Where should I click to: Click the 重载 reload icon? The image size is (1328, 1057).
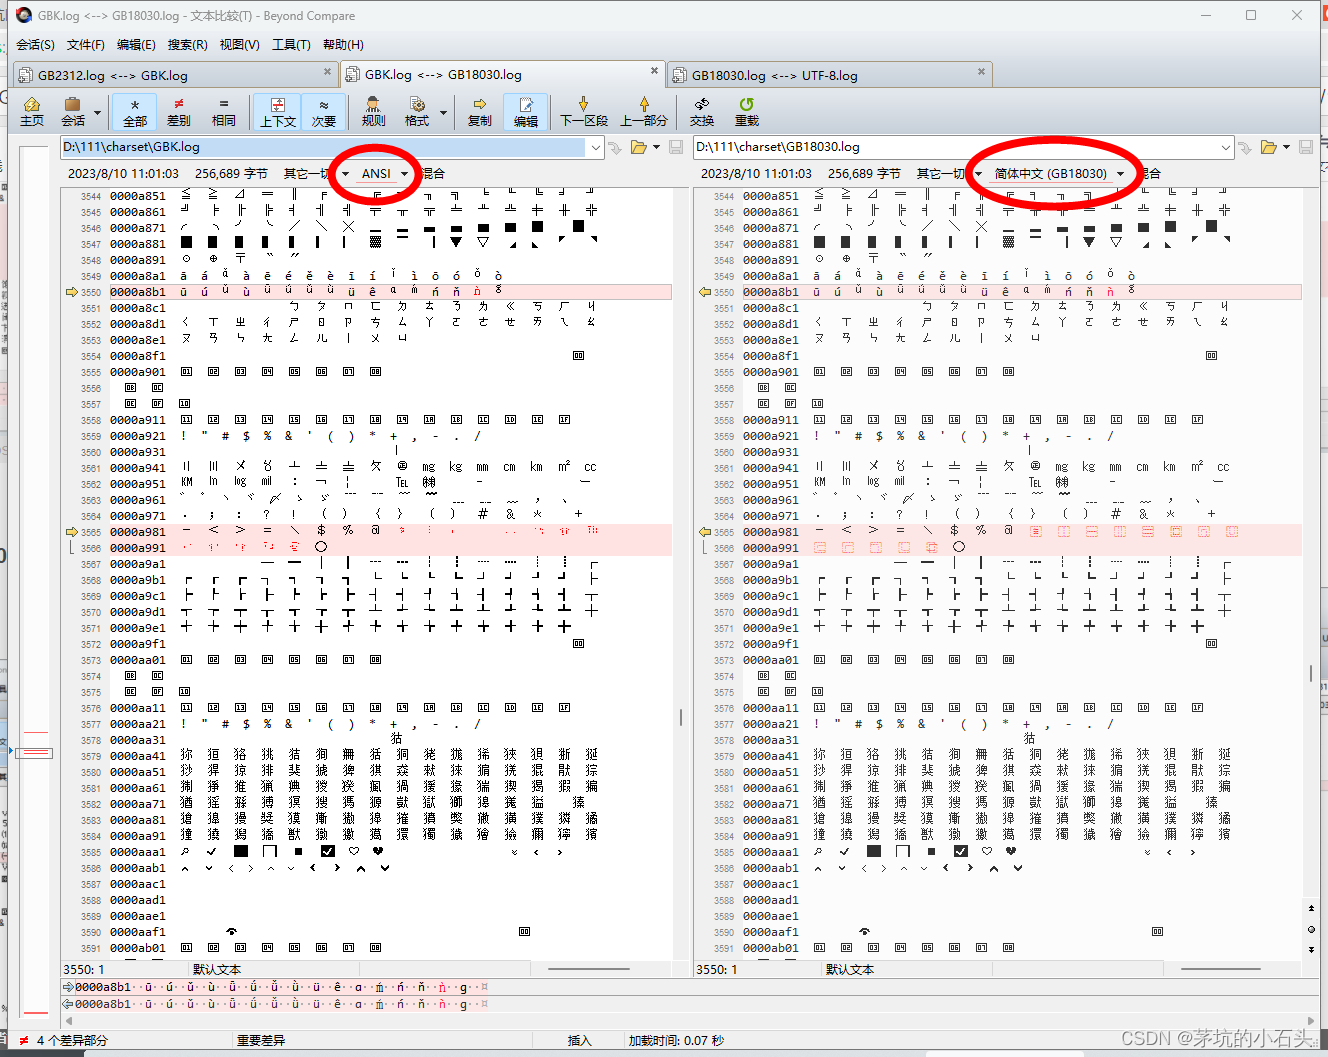coord(747,111)
